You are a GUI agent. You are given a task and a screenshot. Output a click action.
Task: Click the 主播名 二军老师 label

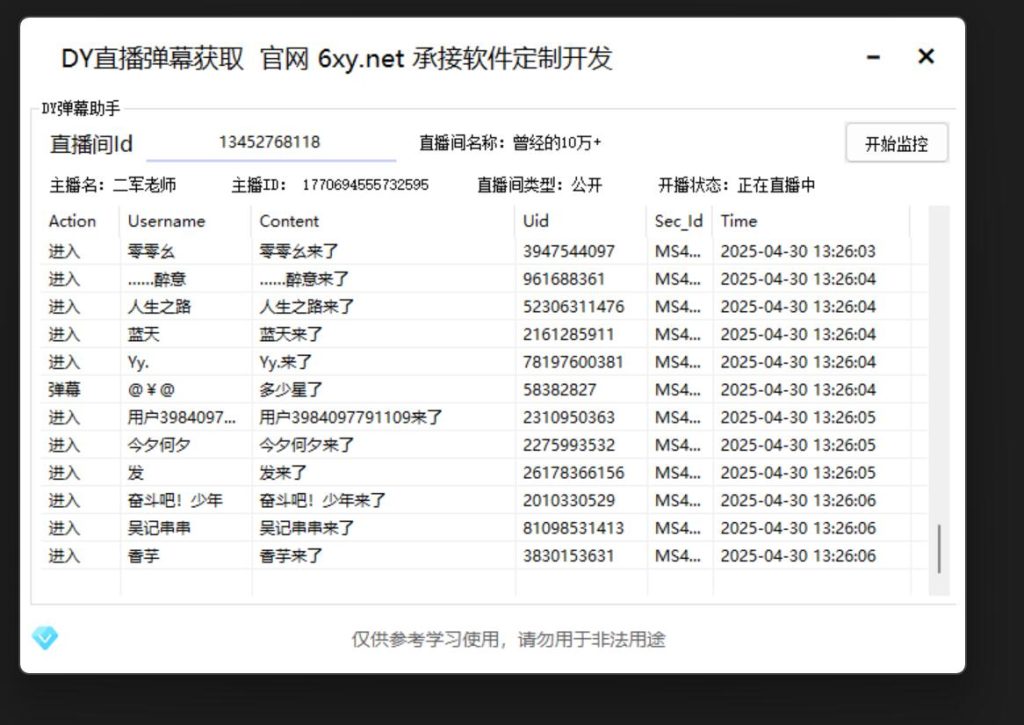coord(113,185)
